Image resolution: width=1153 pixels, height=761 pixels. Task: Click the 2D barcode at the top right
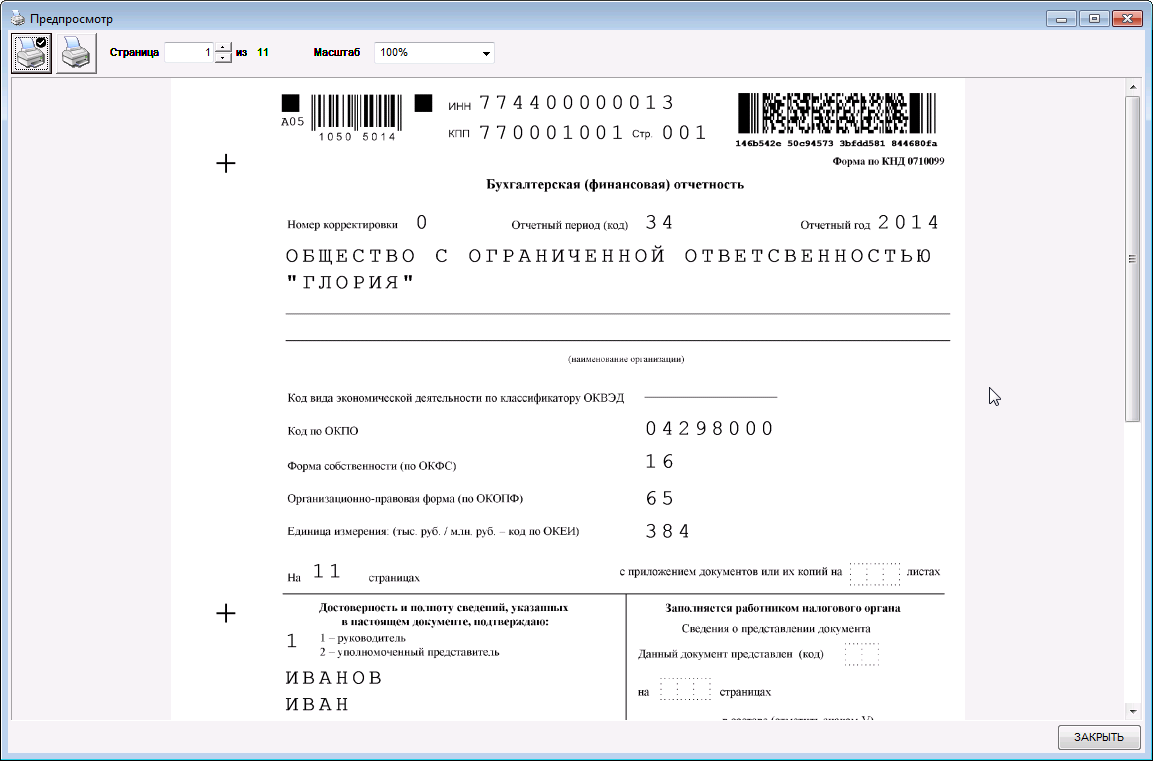click(837, 114)
